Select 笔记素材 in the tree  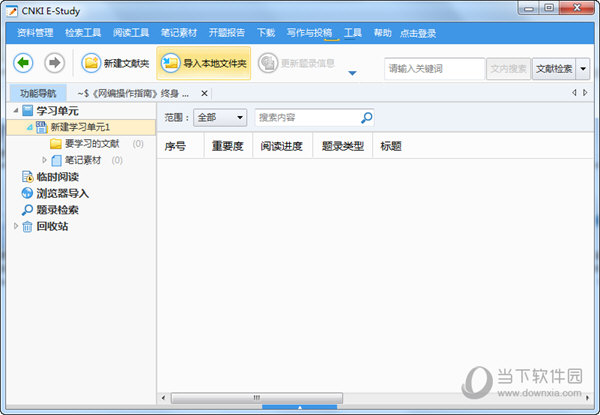tap(83, 160)
